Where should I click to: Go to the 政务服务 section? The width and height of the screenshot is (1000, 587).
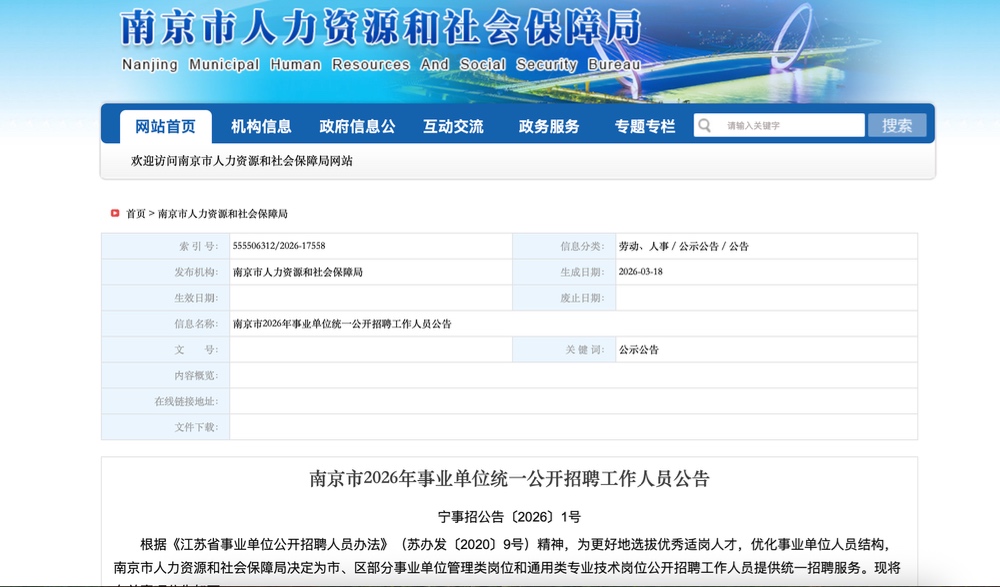549,127
